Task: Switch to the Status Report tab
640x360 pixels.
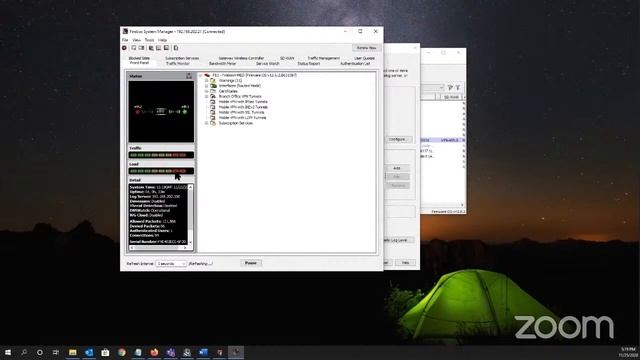Action: [309, 63]
